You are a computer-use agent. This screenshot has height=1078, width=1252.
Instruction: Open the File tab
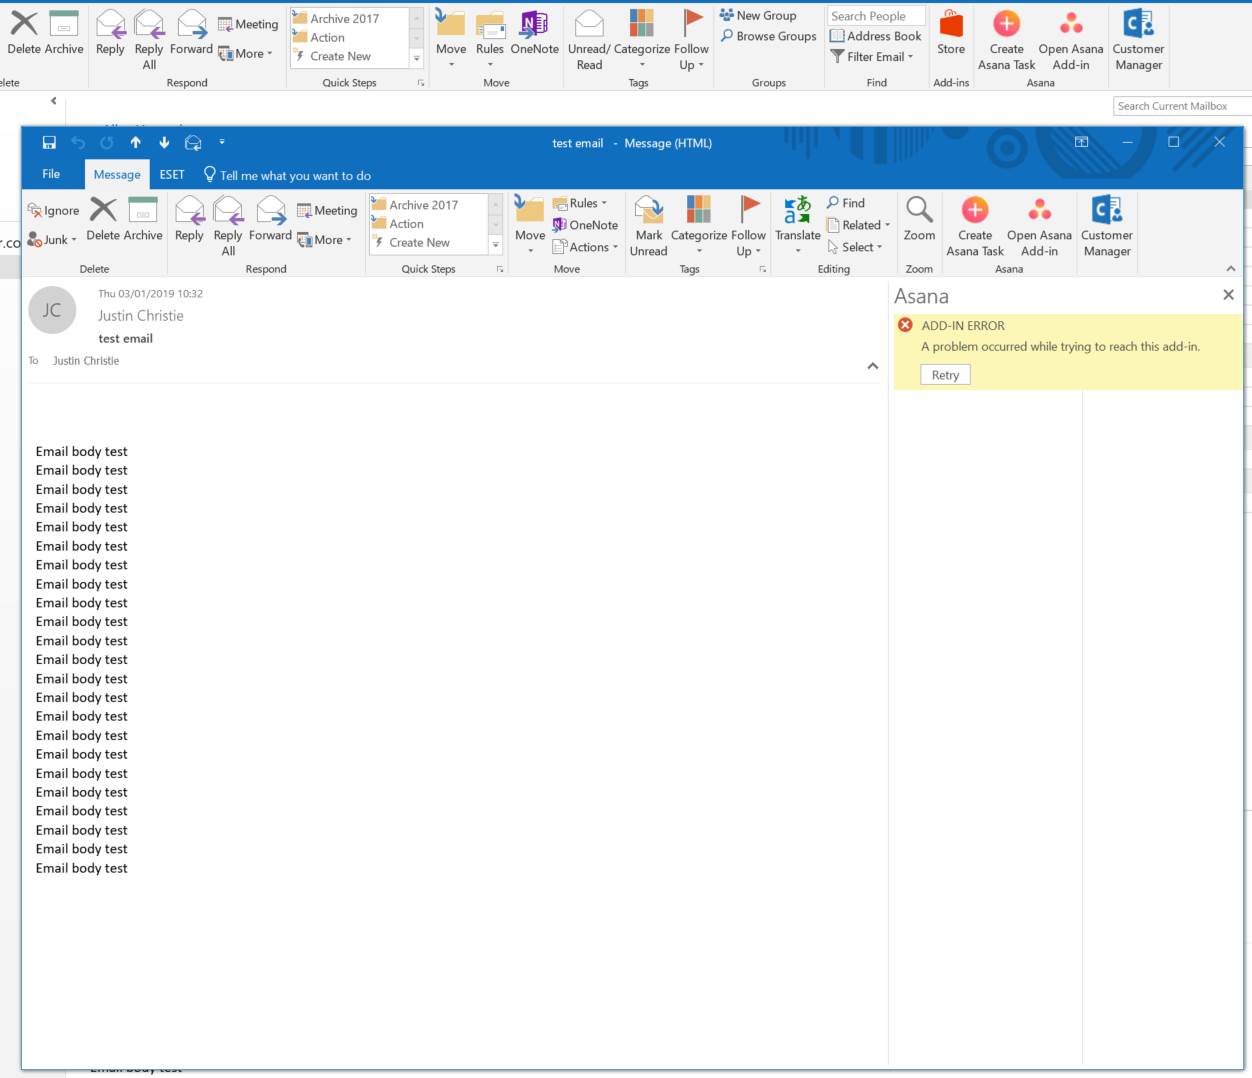click(x=51, y=174)
